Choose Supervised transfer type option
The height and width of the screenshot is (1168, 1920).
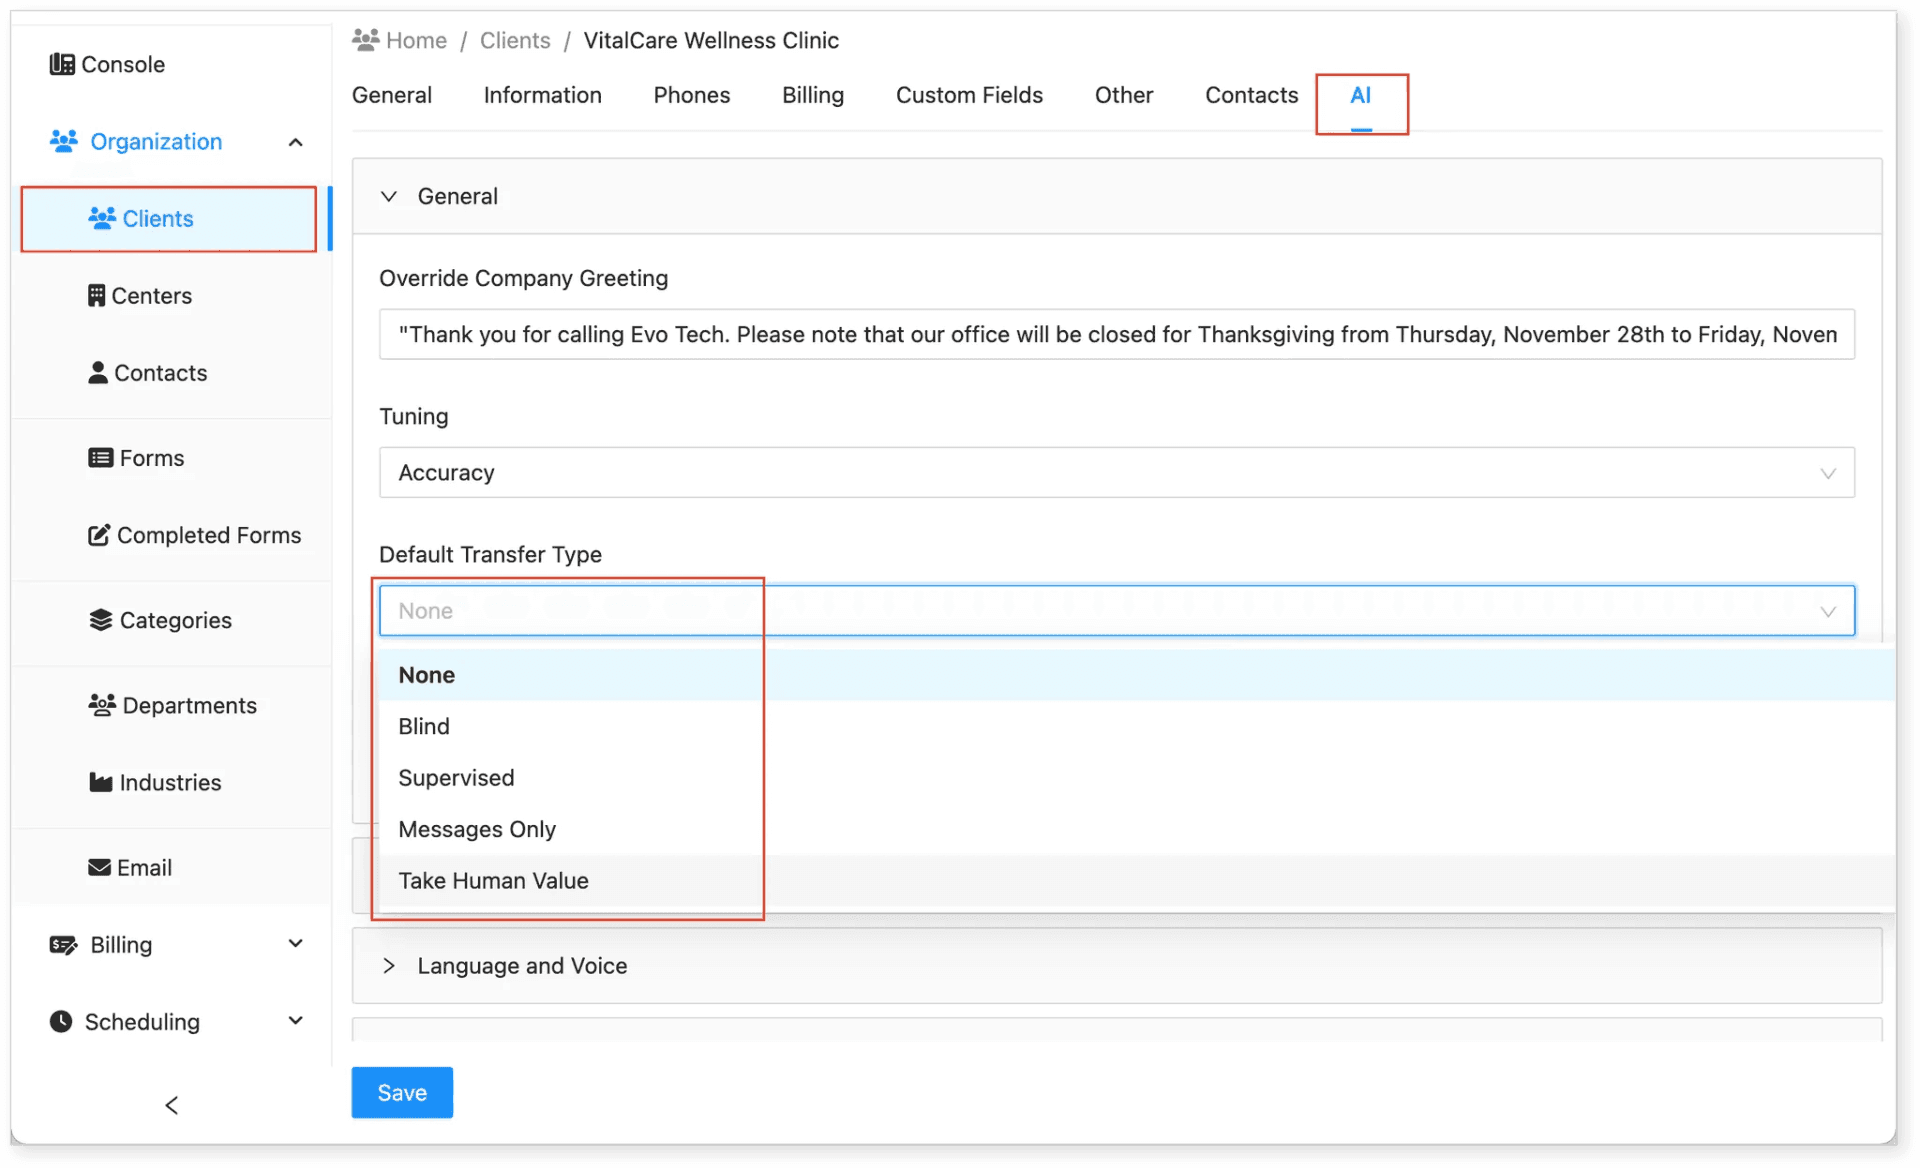pos(1136,778)
